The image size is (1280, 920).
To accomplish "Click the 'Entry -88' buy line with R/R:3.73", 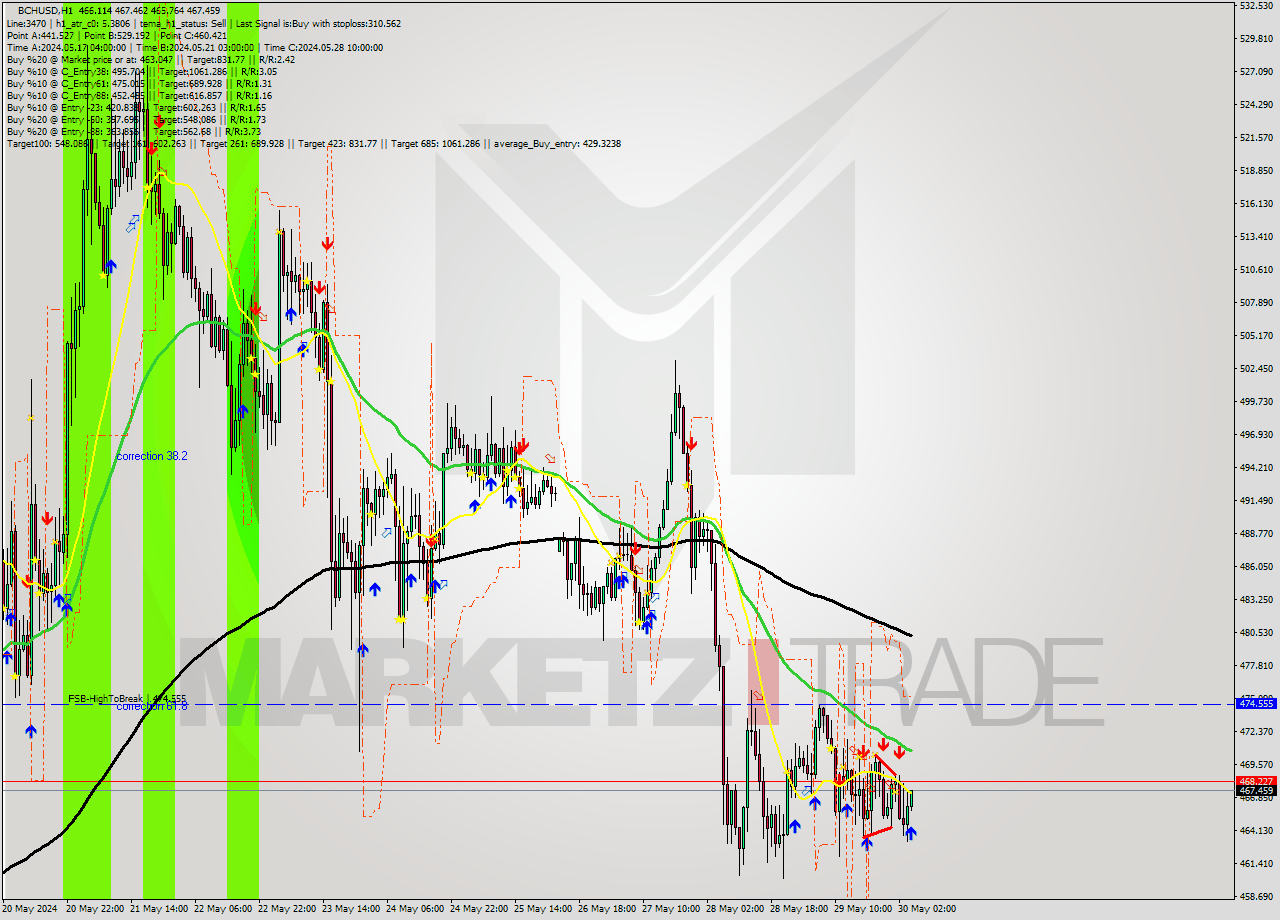I will tap(134, 131).
